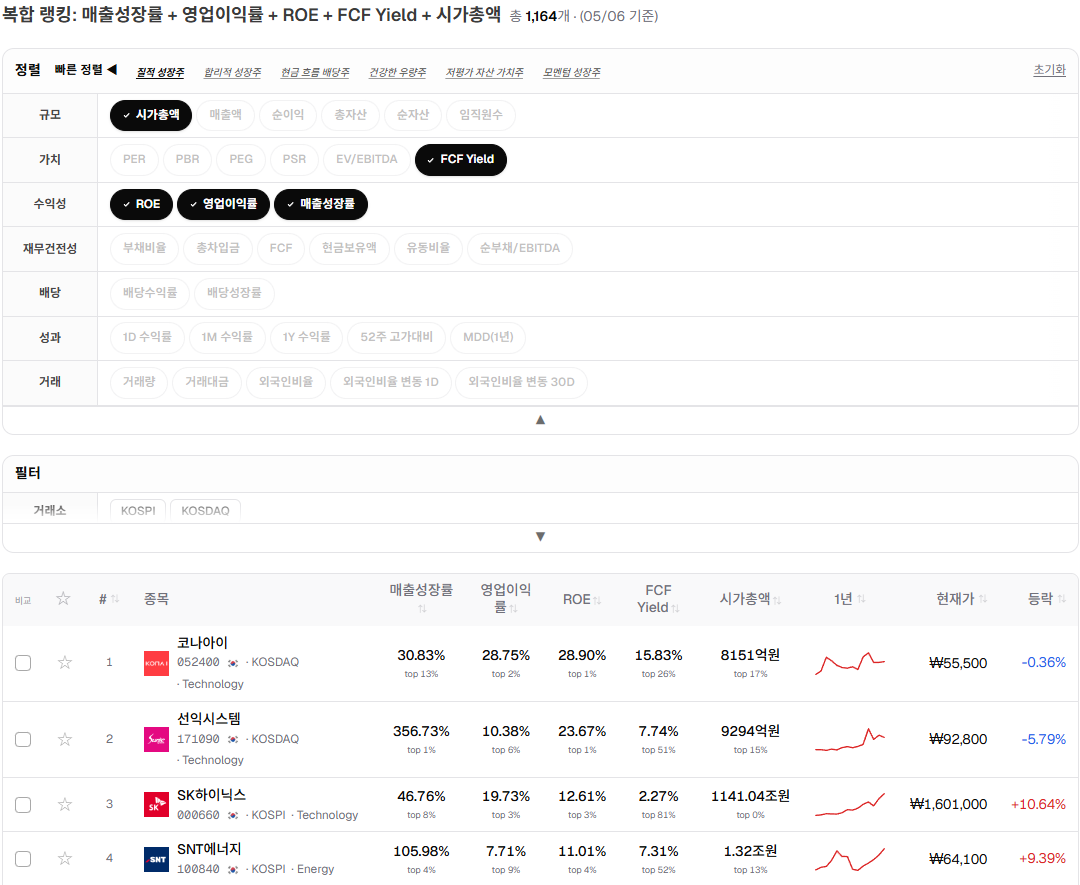Select the 질적 성장주 preset

160,72
